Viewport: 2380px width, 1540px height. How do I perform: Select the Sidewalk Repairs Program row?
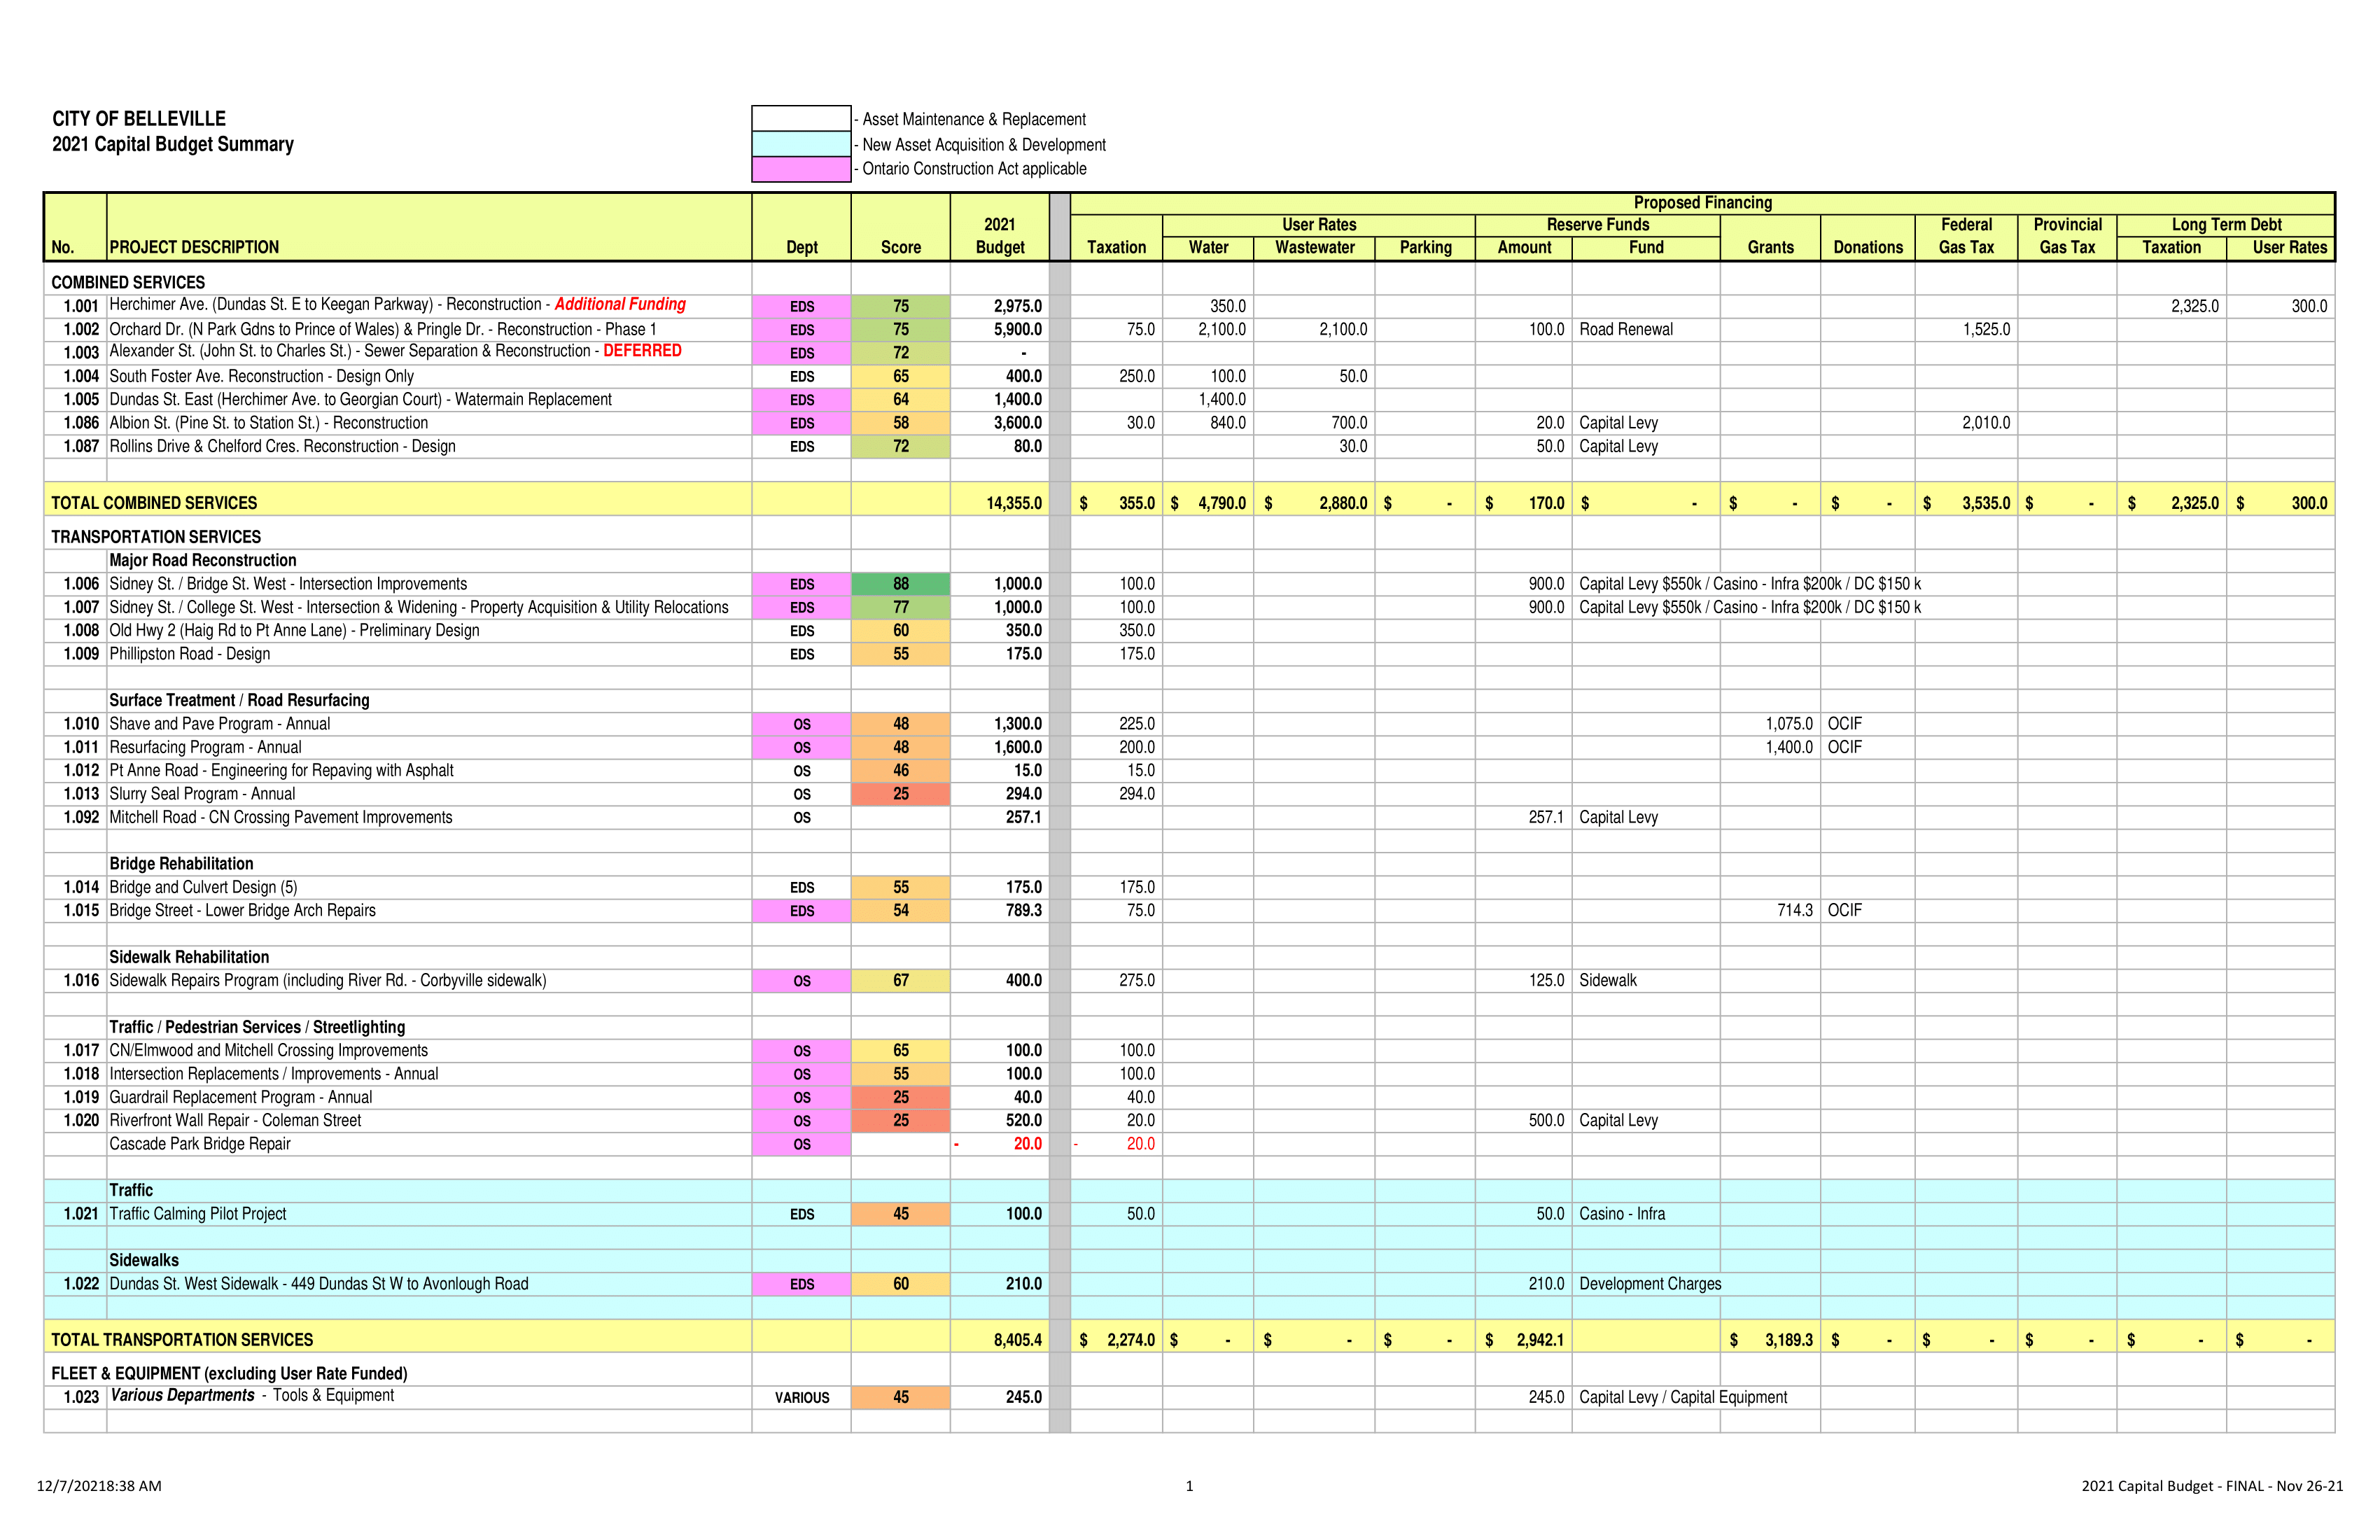[x=328, y=980]
